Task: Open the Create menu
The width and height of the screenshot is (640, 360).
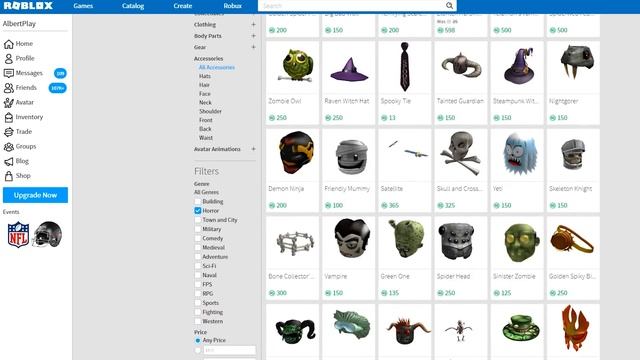Action: coord(182,6)
